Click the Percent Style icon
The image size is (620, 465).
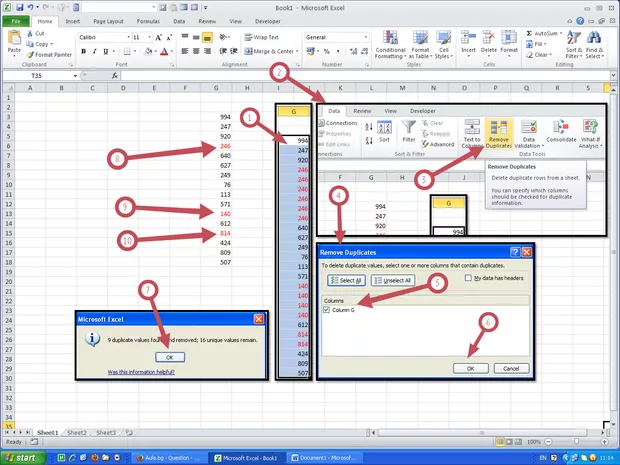point(327,51)
